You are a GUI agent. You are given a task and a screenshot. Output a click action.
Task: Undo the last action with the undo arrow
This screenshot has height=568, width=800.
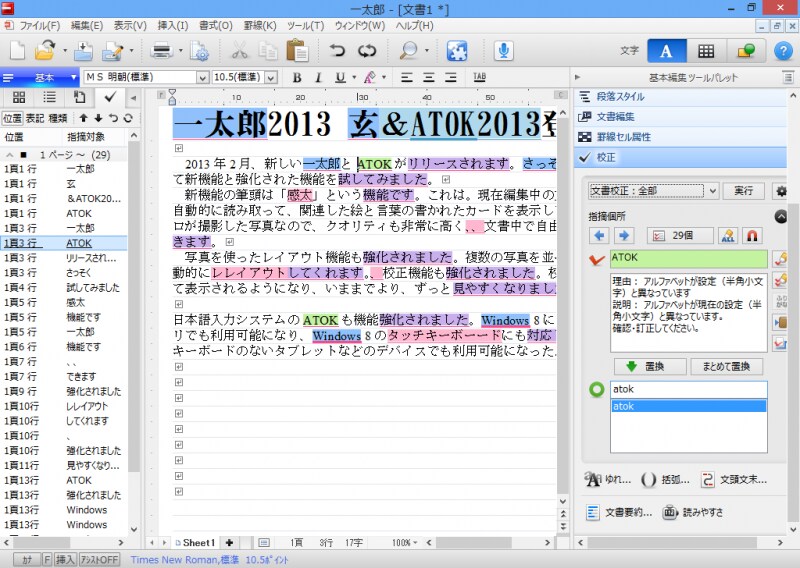337,51
